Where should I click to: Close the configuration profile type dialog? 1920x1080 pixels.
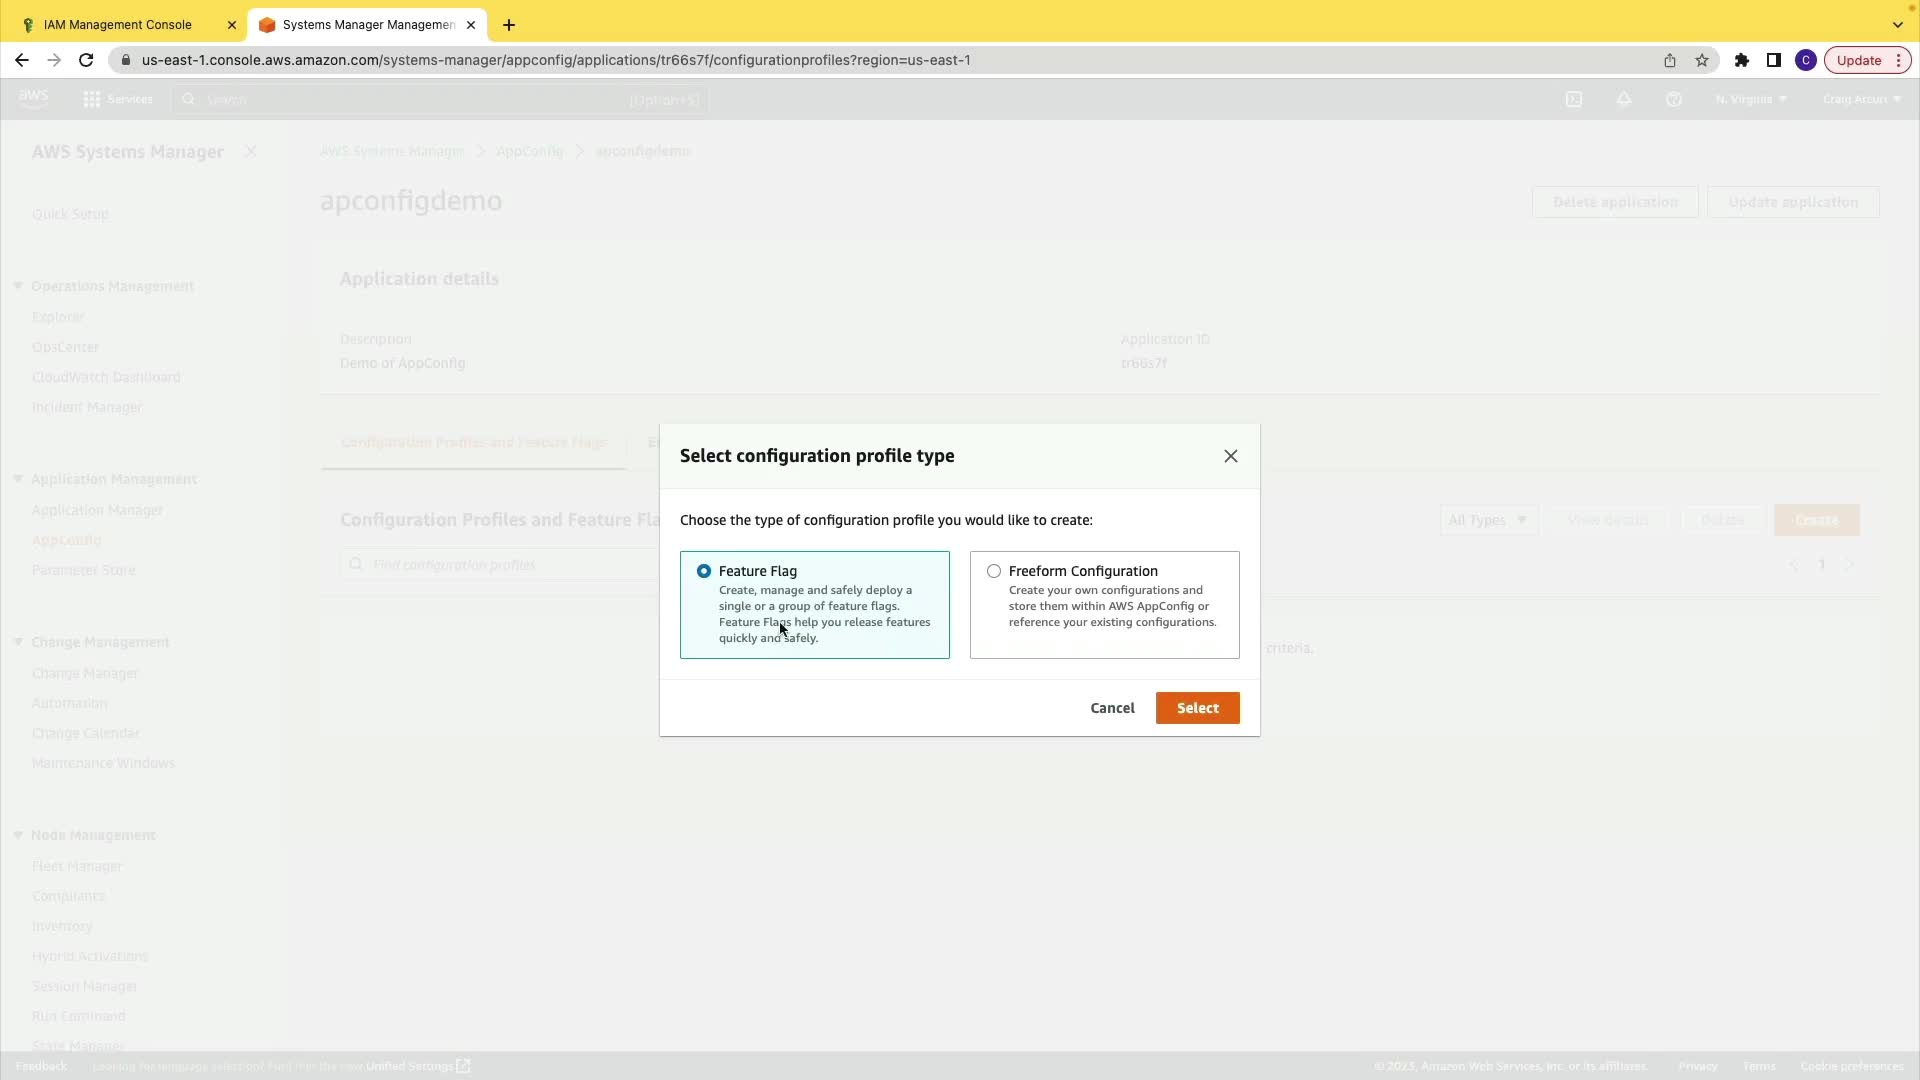point(1230,456)
